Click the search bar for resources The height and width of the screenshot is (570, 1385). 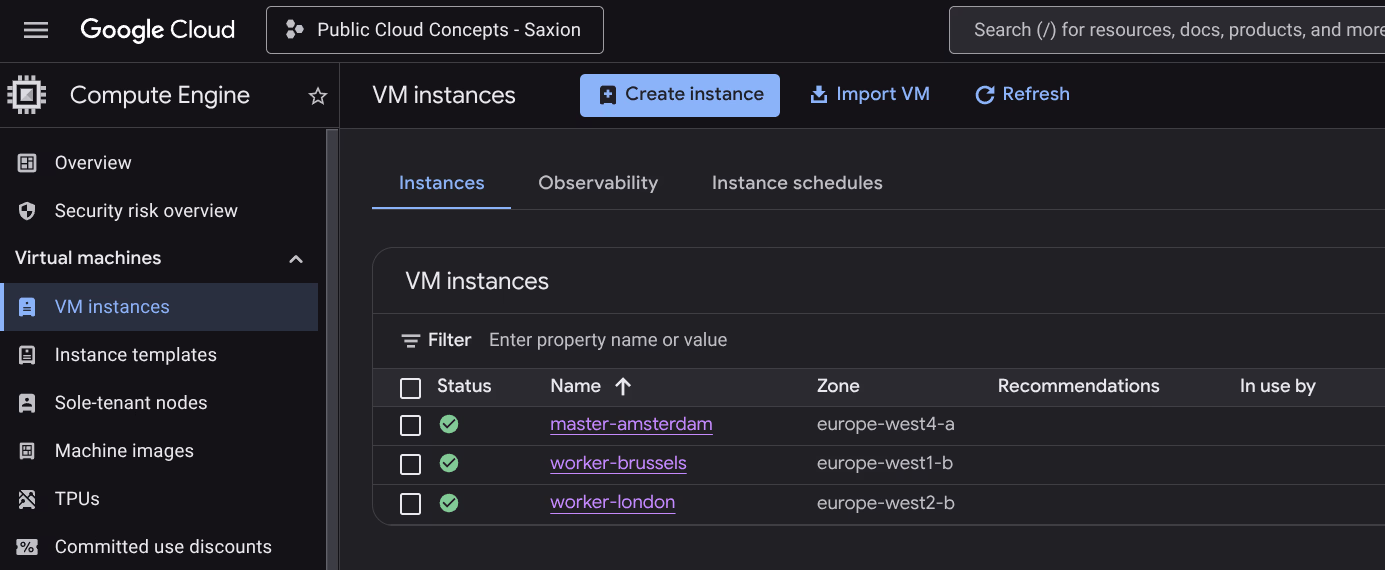1167,30
